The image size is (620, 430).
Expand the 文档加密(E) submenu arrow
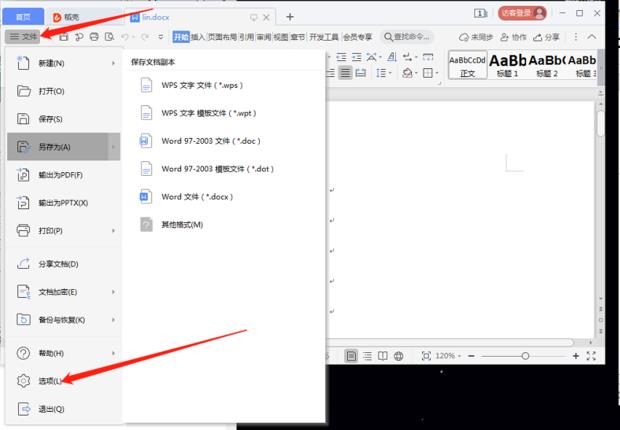click(x=113, y=292)
